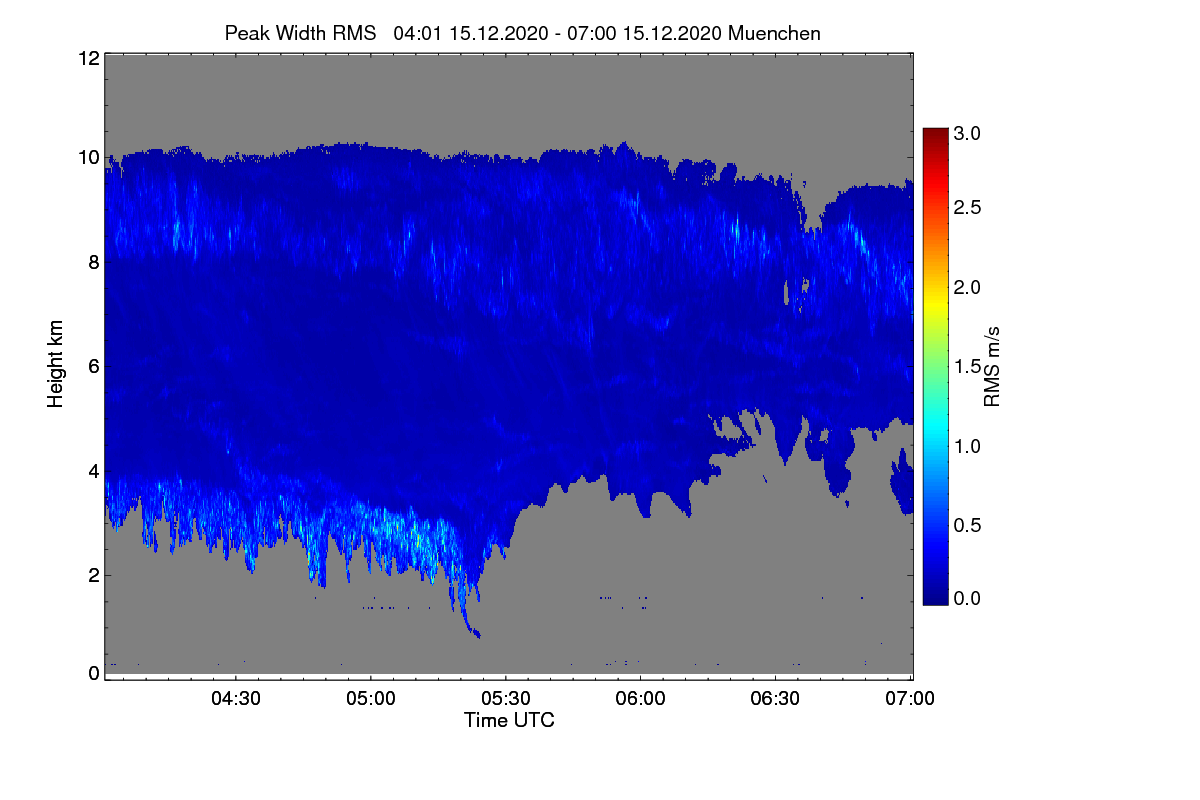Click the height tick label 2
This screenshot has width=1200, height=800.
(x=94, y=574)
